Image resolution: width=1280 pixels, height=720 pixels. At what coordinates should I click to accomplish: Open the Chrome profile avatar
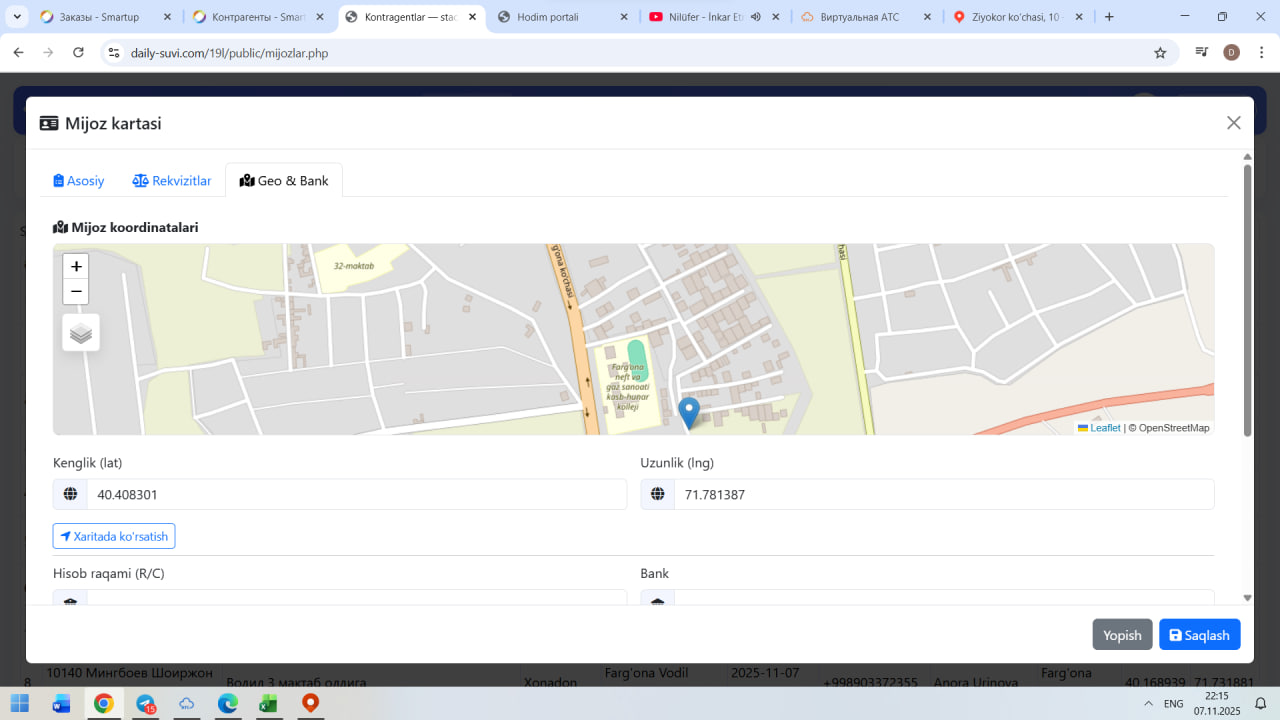[x=1231, y=53]
